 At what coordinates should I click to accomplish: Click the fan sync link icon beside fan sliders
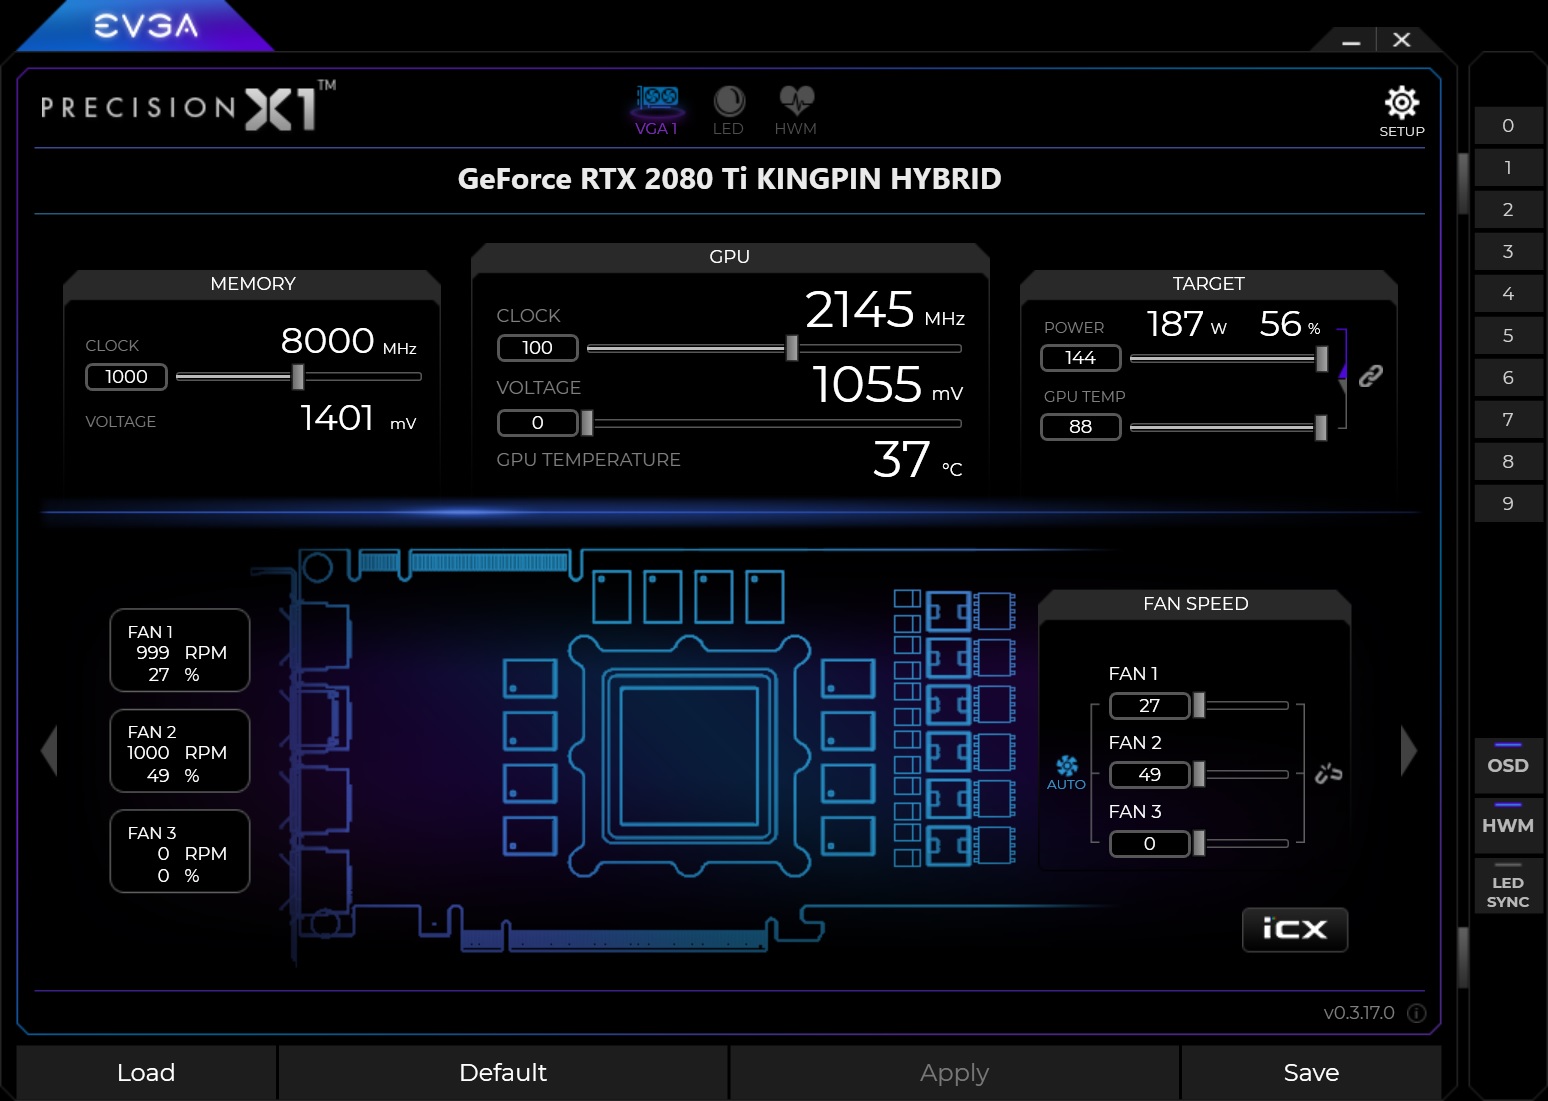pyautogui.click(x=1328, y=772)
